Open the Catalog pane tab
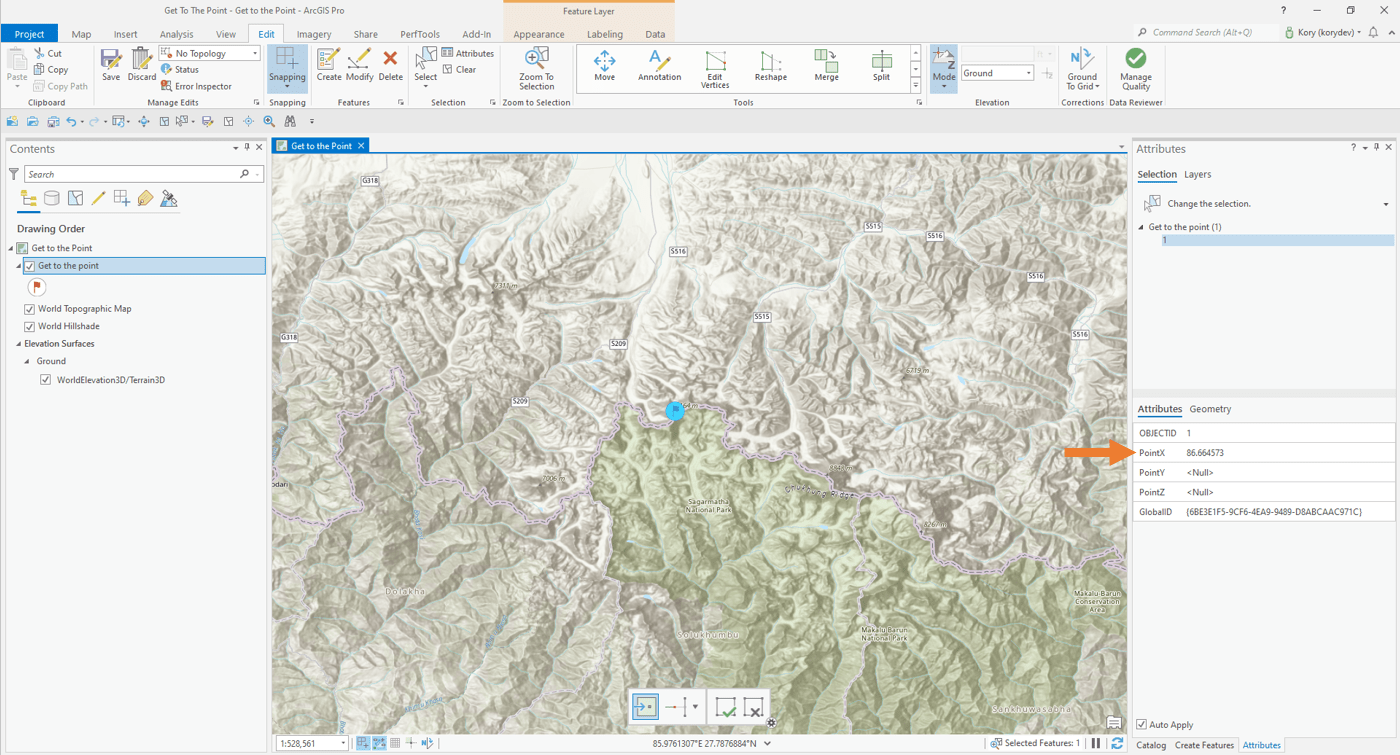1400x755 pixels. tap(1151, 745)
